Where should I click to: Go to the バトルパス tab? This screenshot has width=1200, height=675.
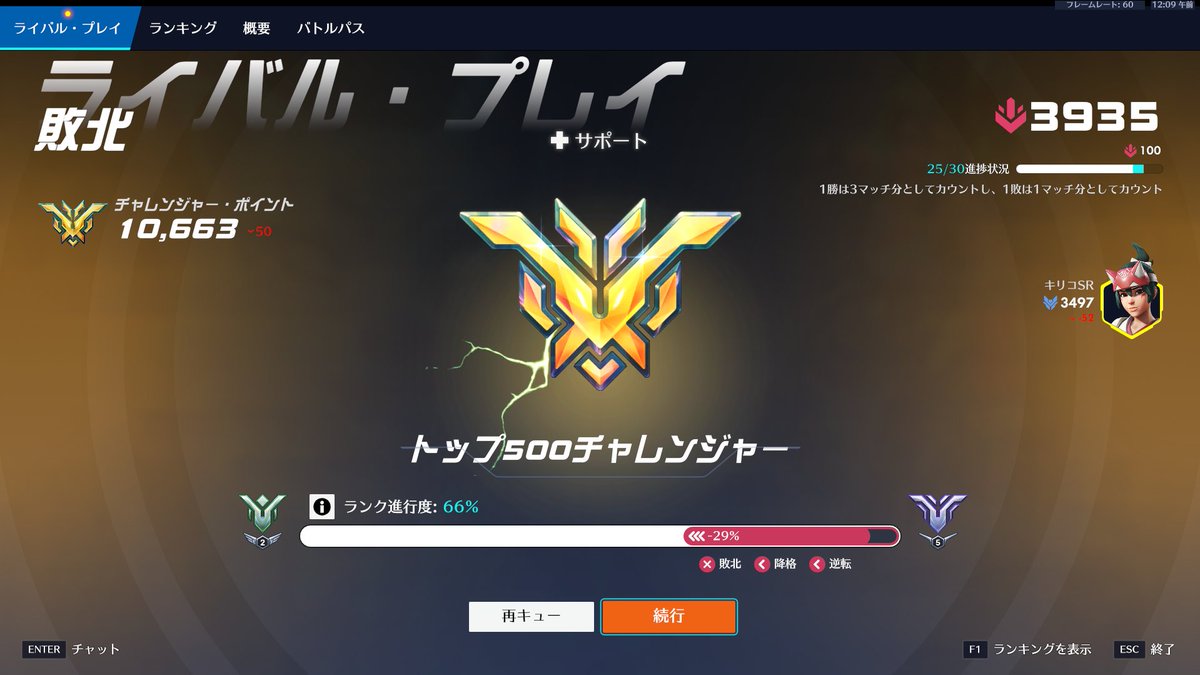pyautogui.click(x=331, y=28)
